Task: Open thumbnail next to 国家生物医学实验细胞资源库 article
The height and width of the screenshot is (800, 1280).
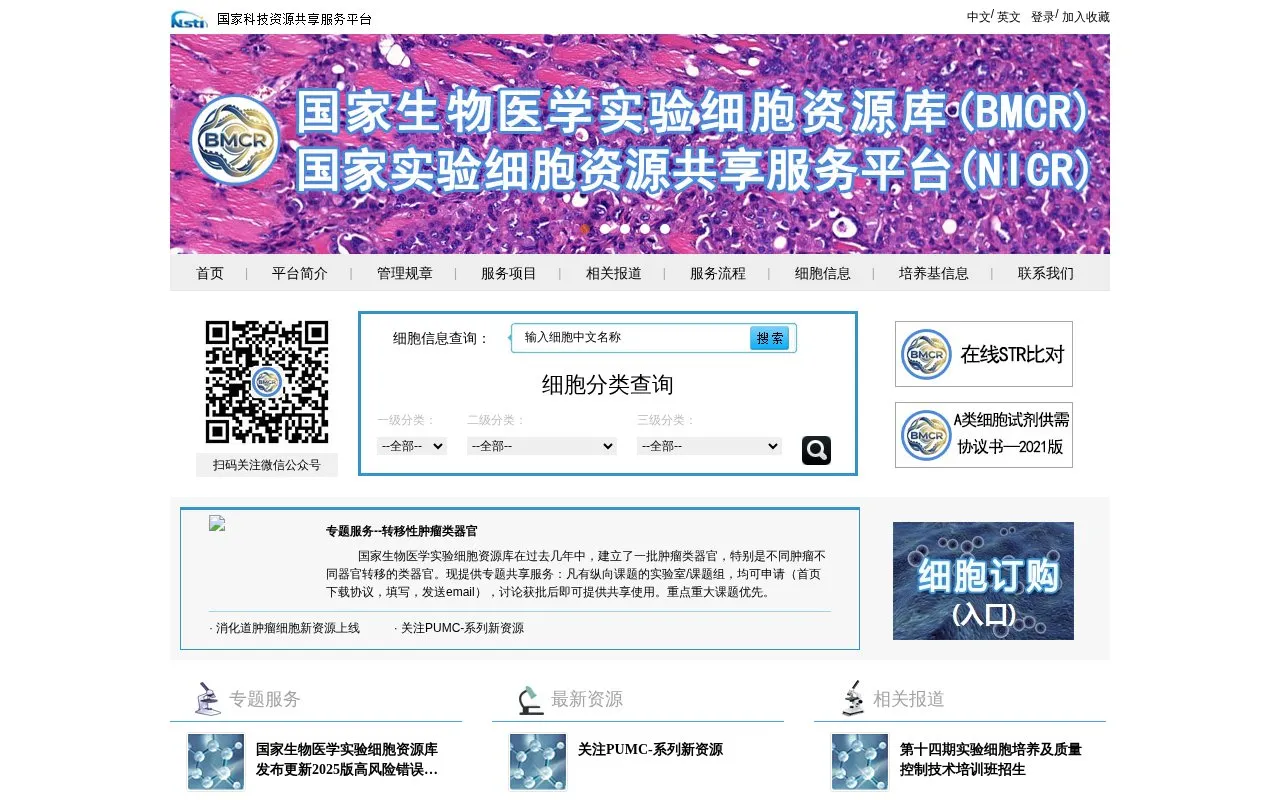Action: [x=216, y=762]
